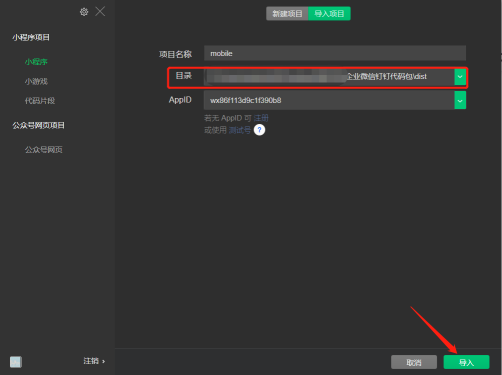Click the AppID input field
Screen dimensions: 502x375
(329, 100)
